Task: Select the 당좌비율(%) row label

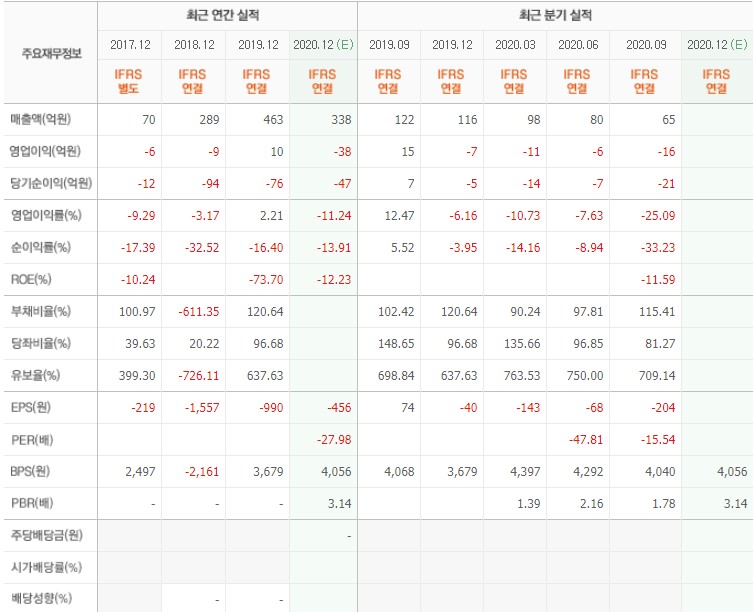Action: coord(41,344)
